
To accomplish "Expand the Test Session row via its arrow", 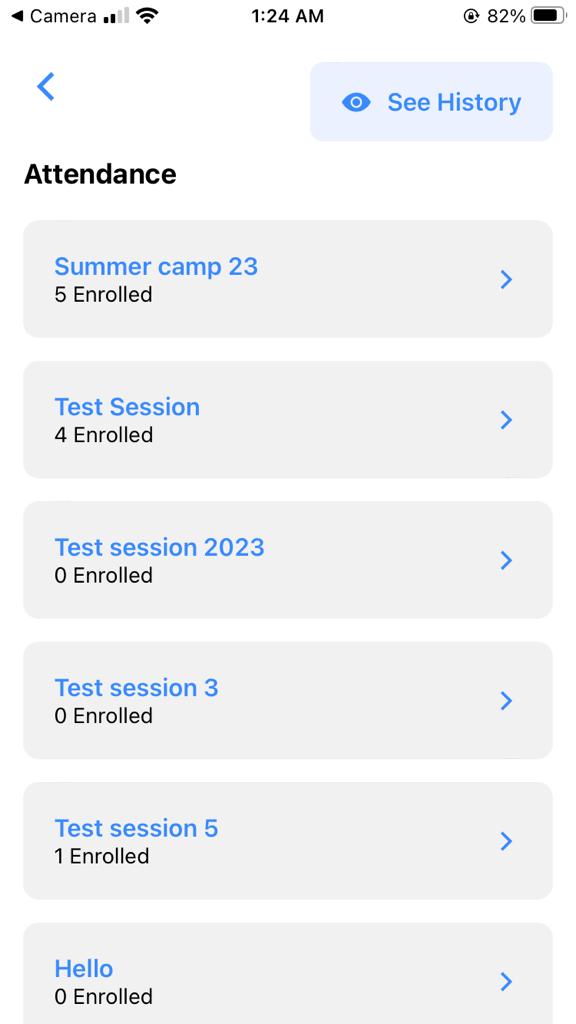I will 506,420.
